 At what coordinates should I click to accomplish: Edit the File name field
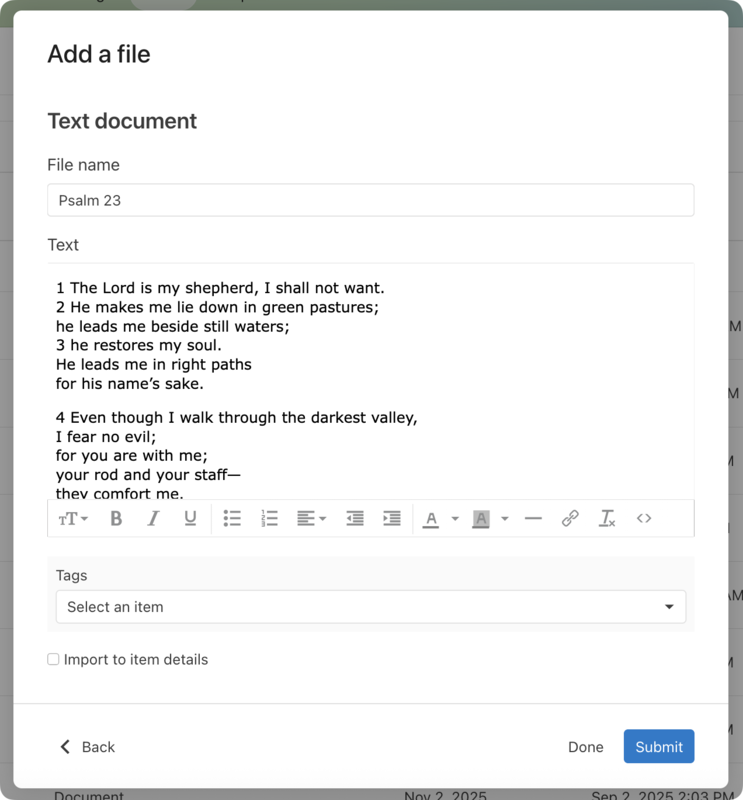[x=370, y=200]
